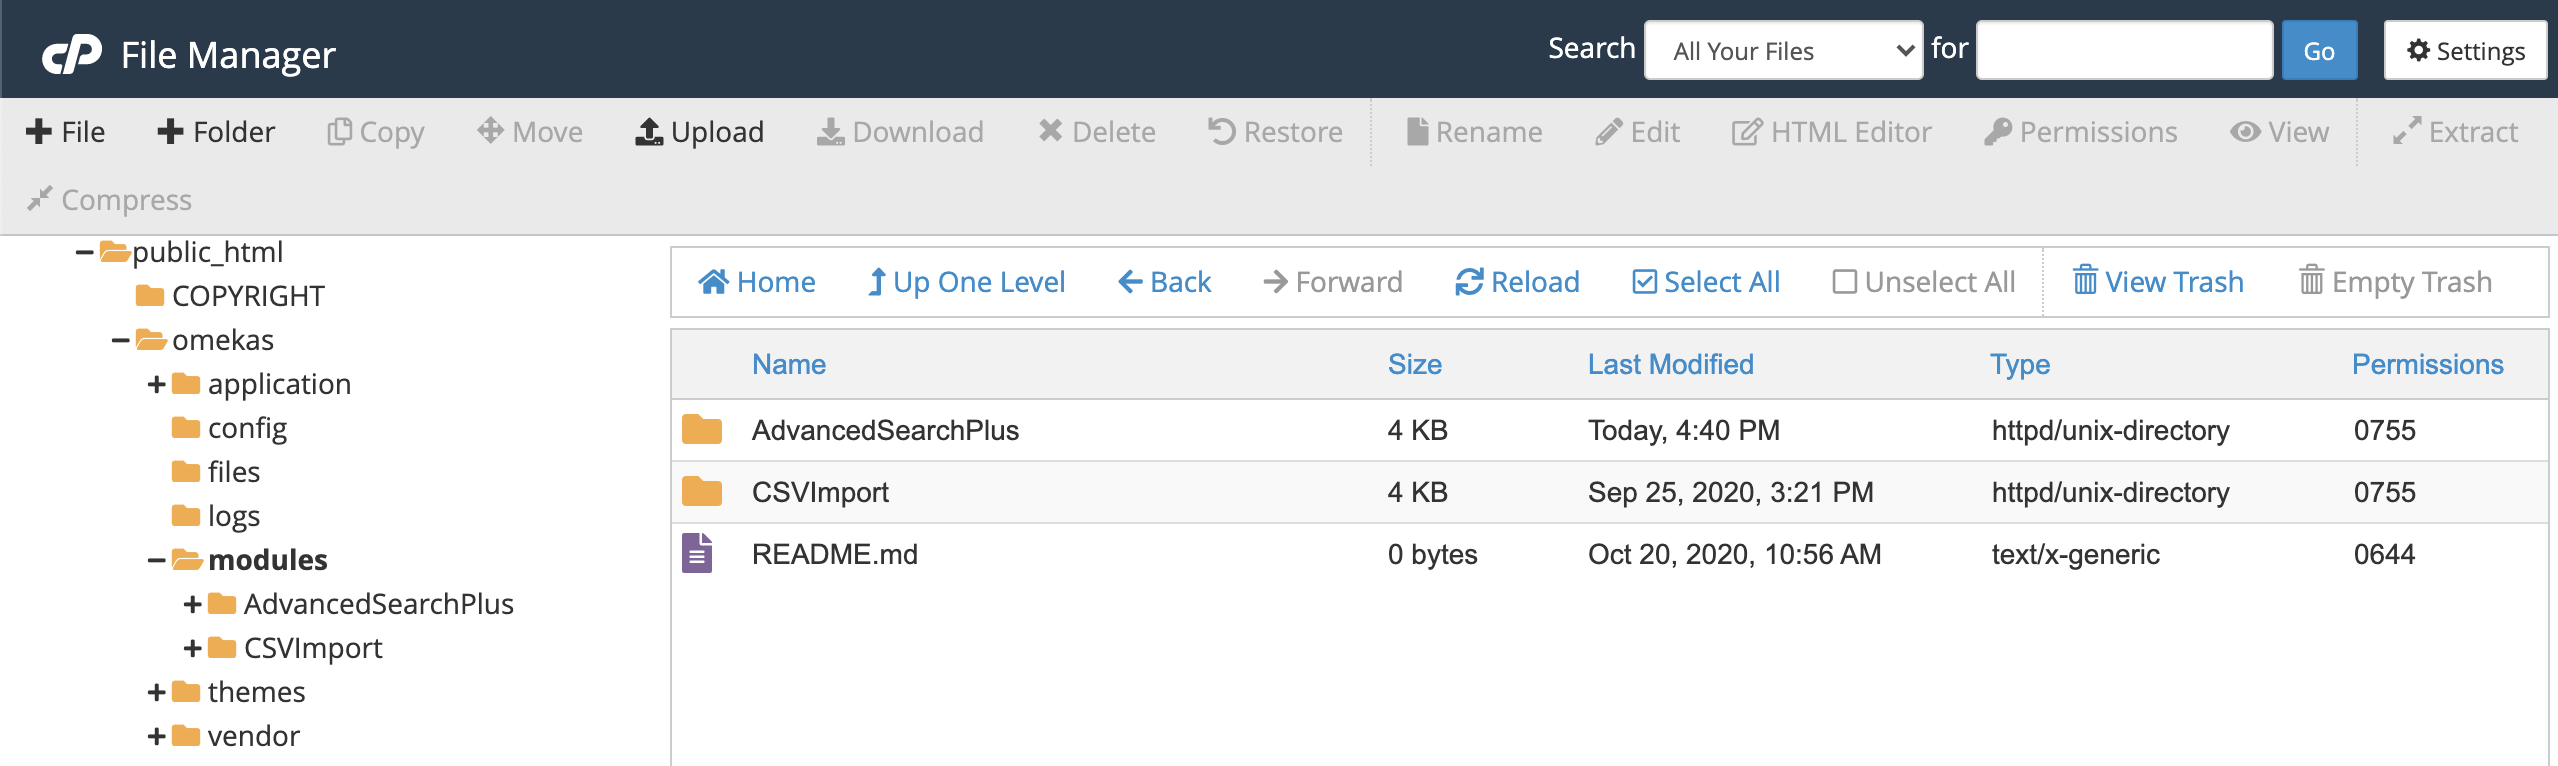Click text/x-generic type cell
Image resolution: width=2558 pixels, height=766 pixels.
click(x=2075, y=554)
